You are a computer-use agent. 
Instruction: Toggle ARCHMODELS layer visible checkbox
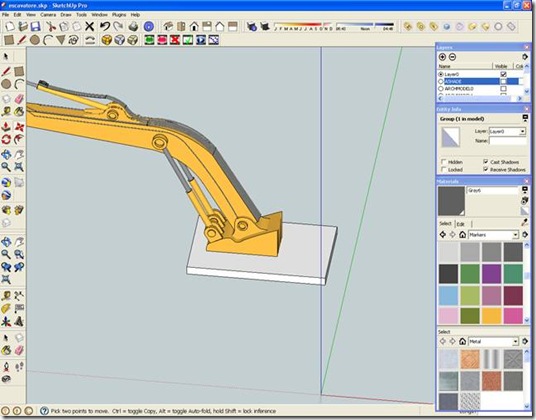pyautogui.click(x=503, y=89)
